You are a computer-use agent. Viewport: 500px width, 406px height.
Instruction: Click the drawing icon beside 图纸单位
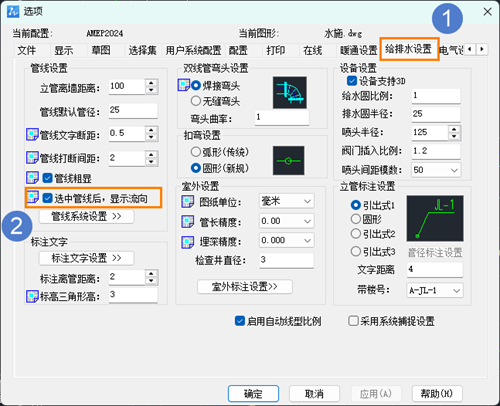click(x=188, y=202)
